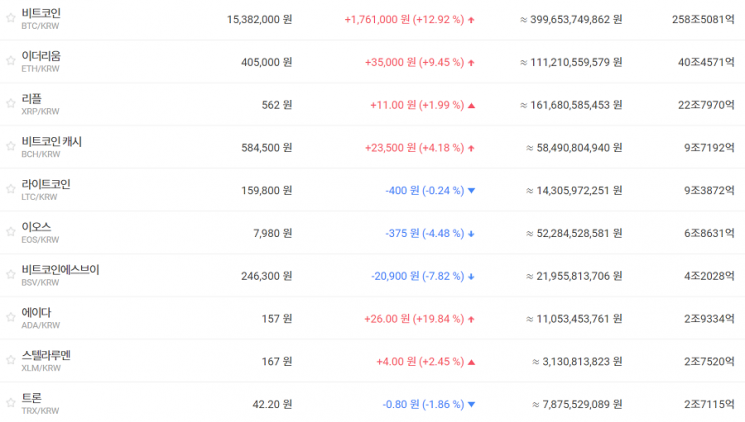Click the change -400 원 (-0.24 %)

[x=425, y=191]
